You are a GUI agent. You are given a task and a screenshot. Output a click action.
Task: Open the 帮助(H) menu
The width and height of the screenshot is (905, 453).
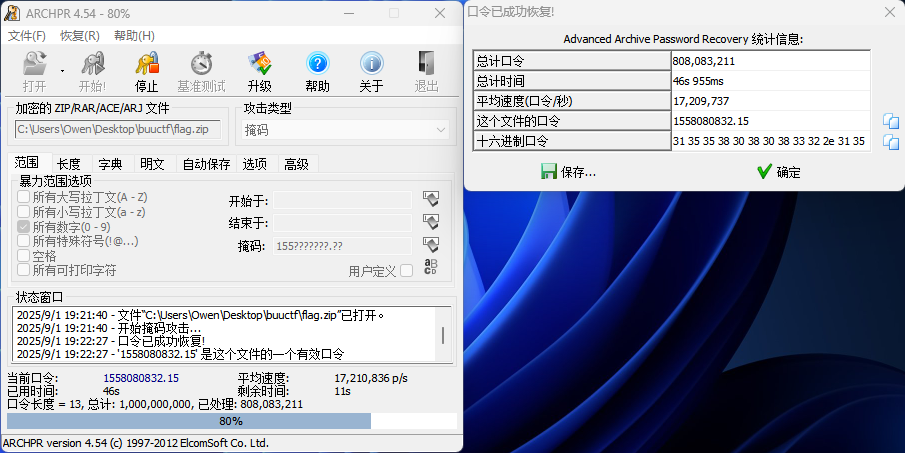pos(134,36)
